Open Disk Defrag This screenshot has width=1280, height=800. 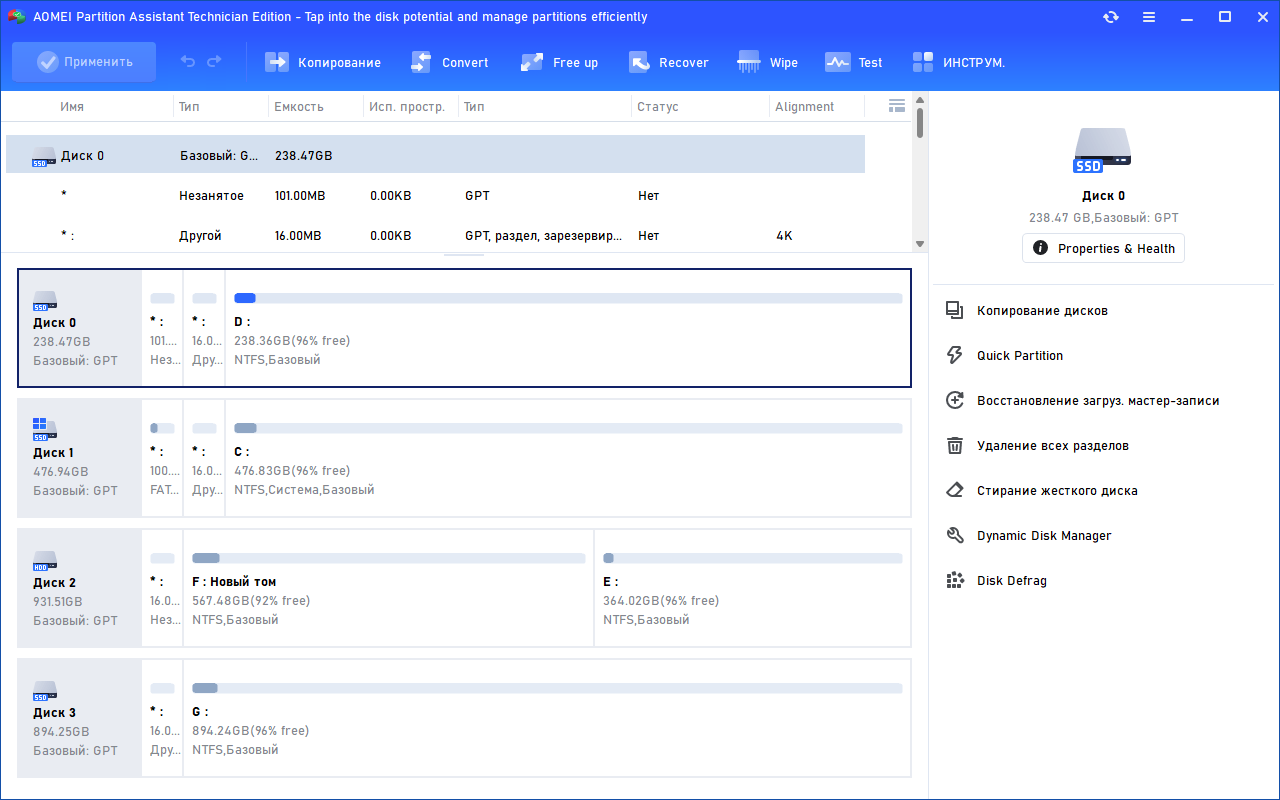coord(1012,581)
